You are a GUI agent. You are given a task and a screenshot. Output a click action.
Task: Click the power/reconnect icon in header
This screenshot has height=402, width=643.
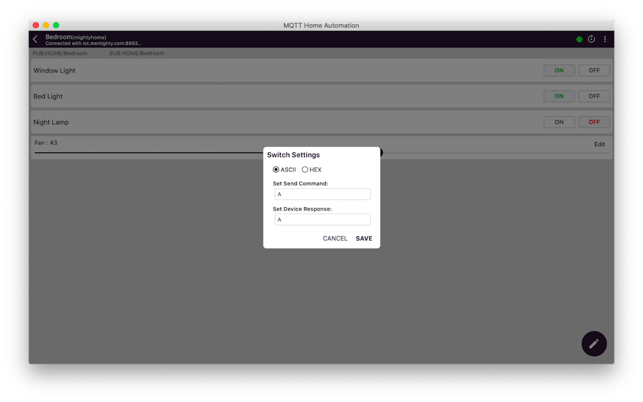(x=591, y=40)
